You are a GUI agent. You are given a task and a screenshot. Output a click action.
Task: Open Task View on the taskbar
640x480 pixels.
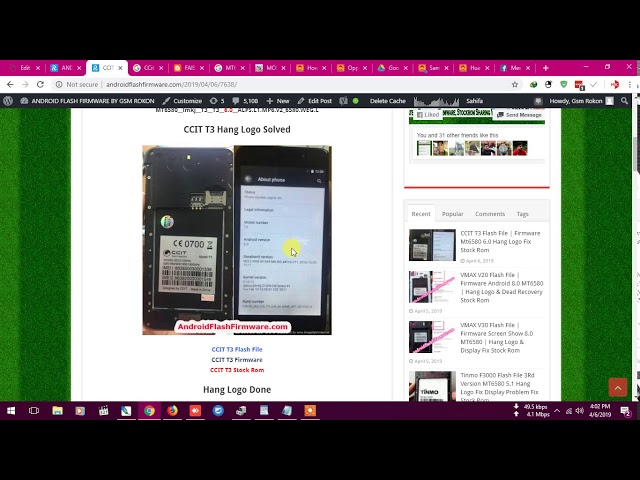34,411
